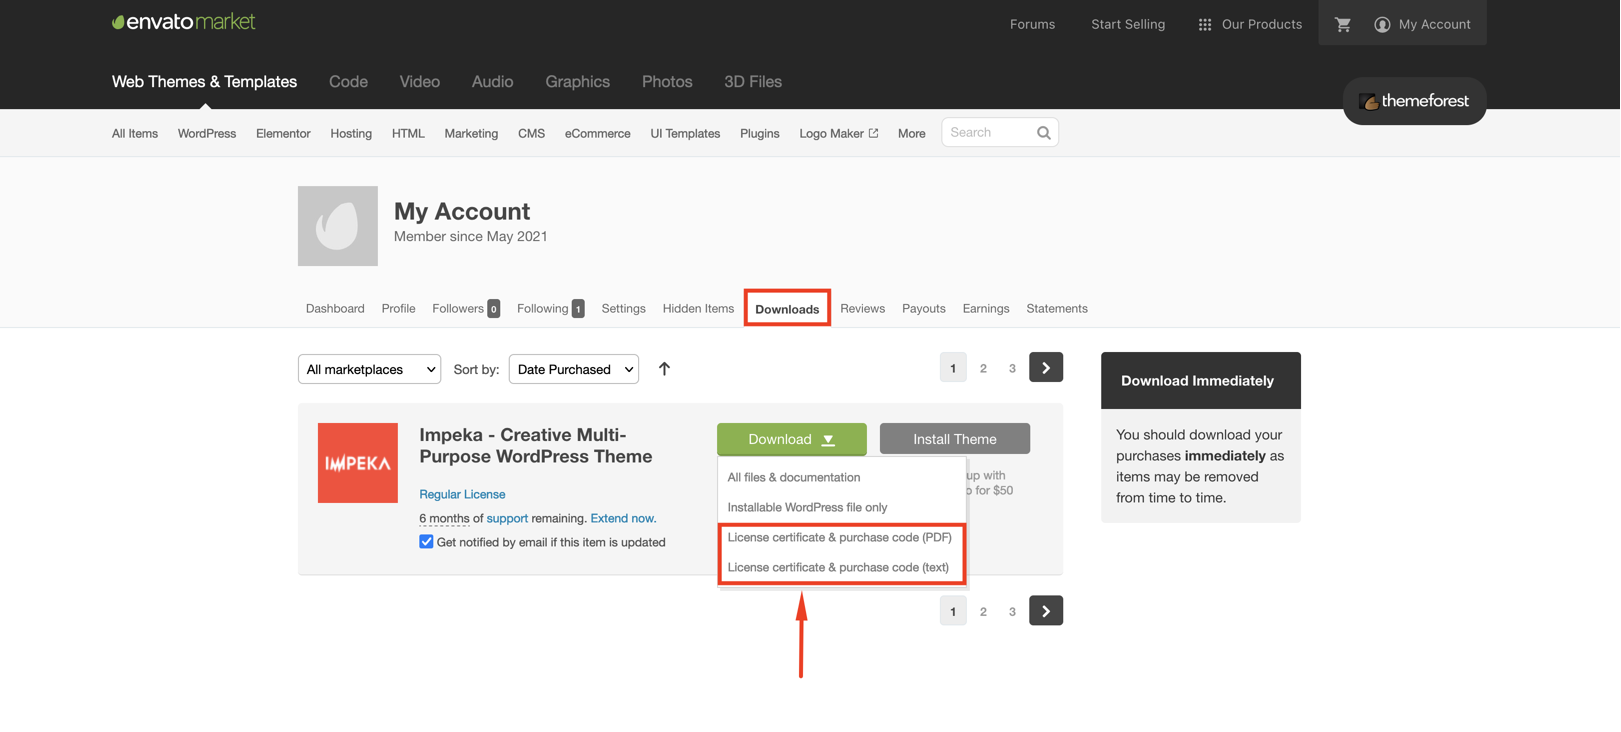The image size is (1621, 732).
Task: Open the shopping cart
Action: click(1342, 24)
